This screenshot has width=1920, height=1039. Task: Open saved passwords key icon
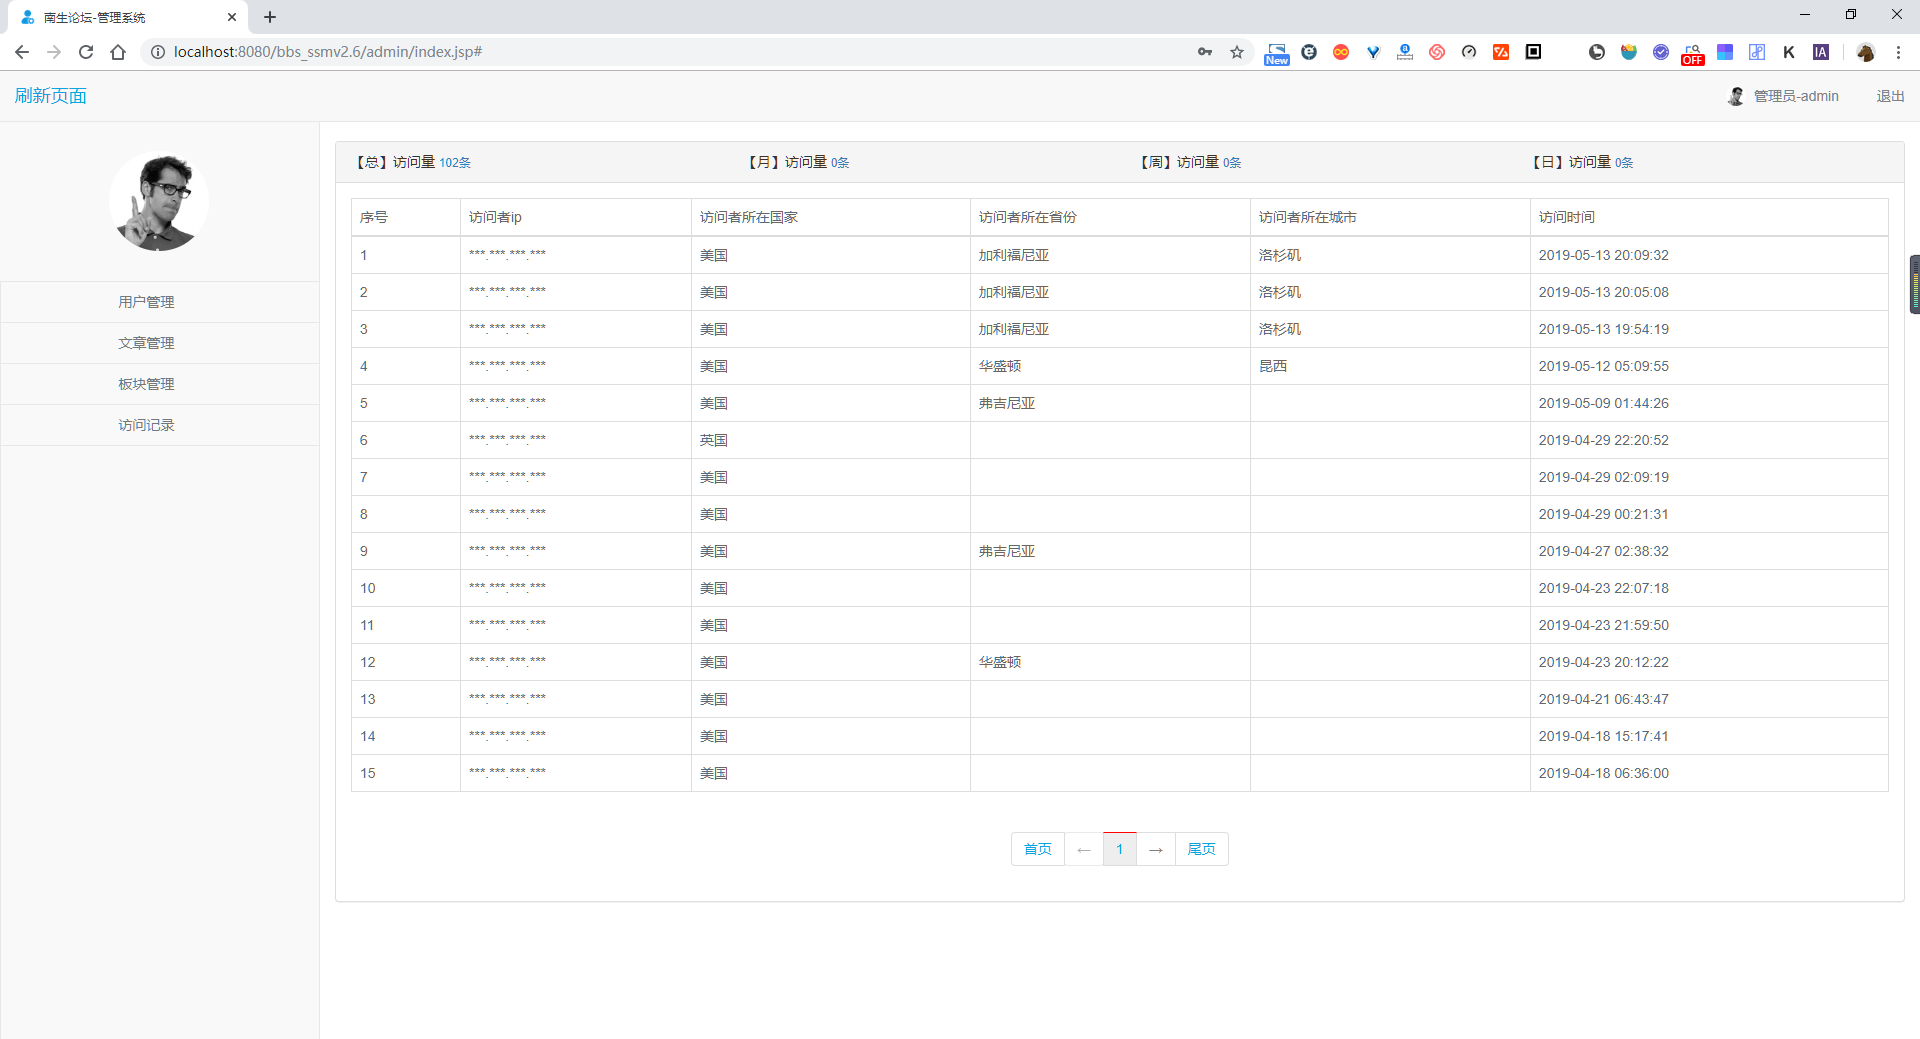pos(1205,52)
